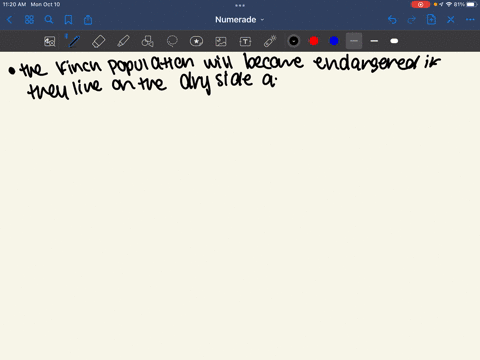Select the Highlighter tool
480x360 pixels.
[123, 41]
